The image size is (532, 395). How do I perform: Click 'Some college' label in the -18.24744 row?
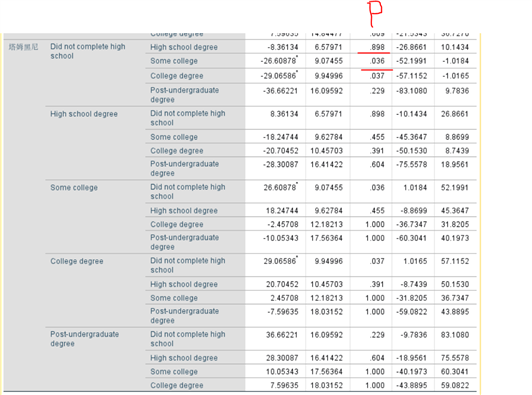(x=174, y=137)
